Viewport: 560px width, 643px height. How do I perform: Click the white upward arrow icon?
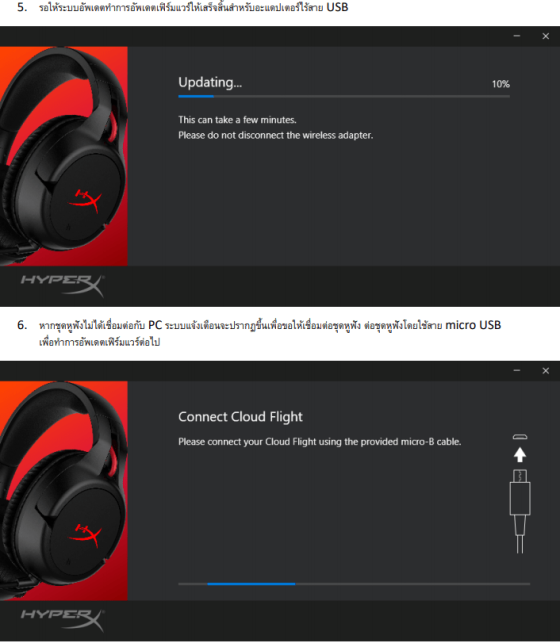[520, 455]
